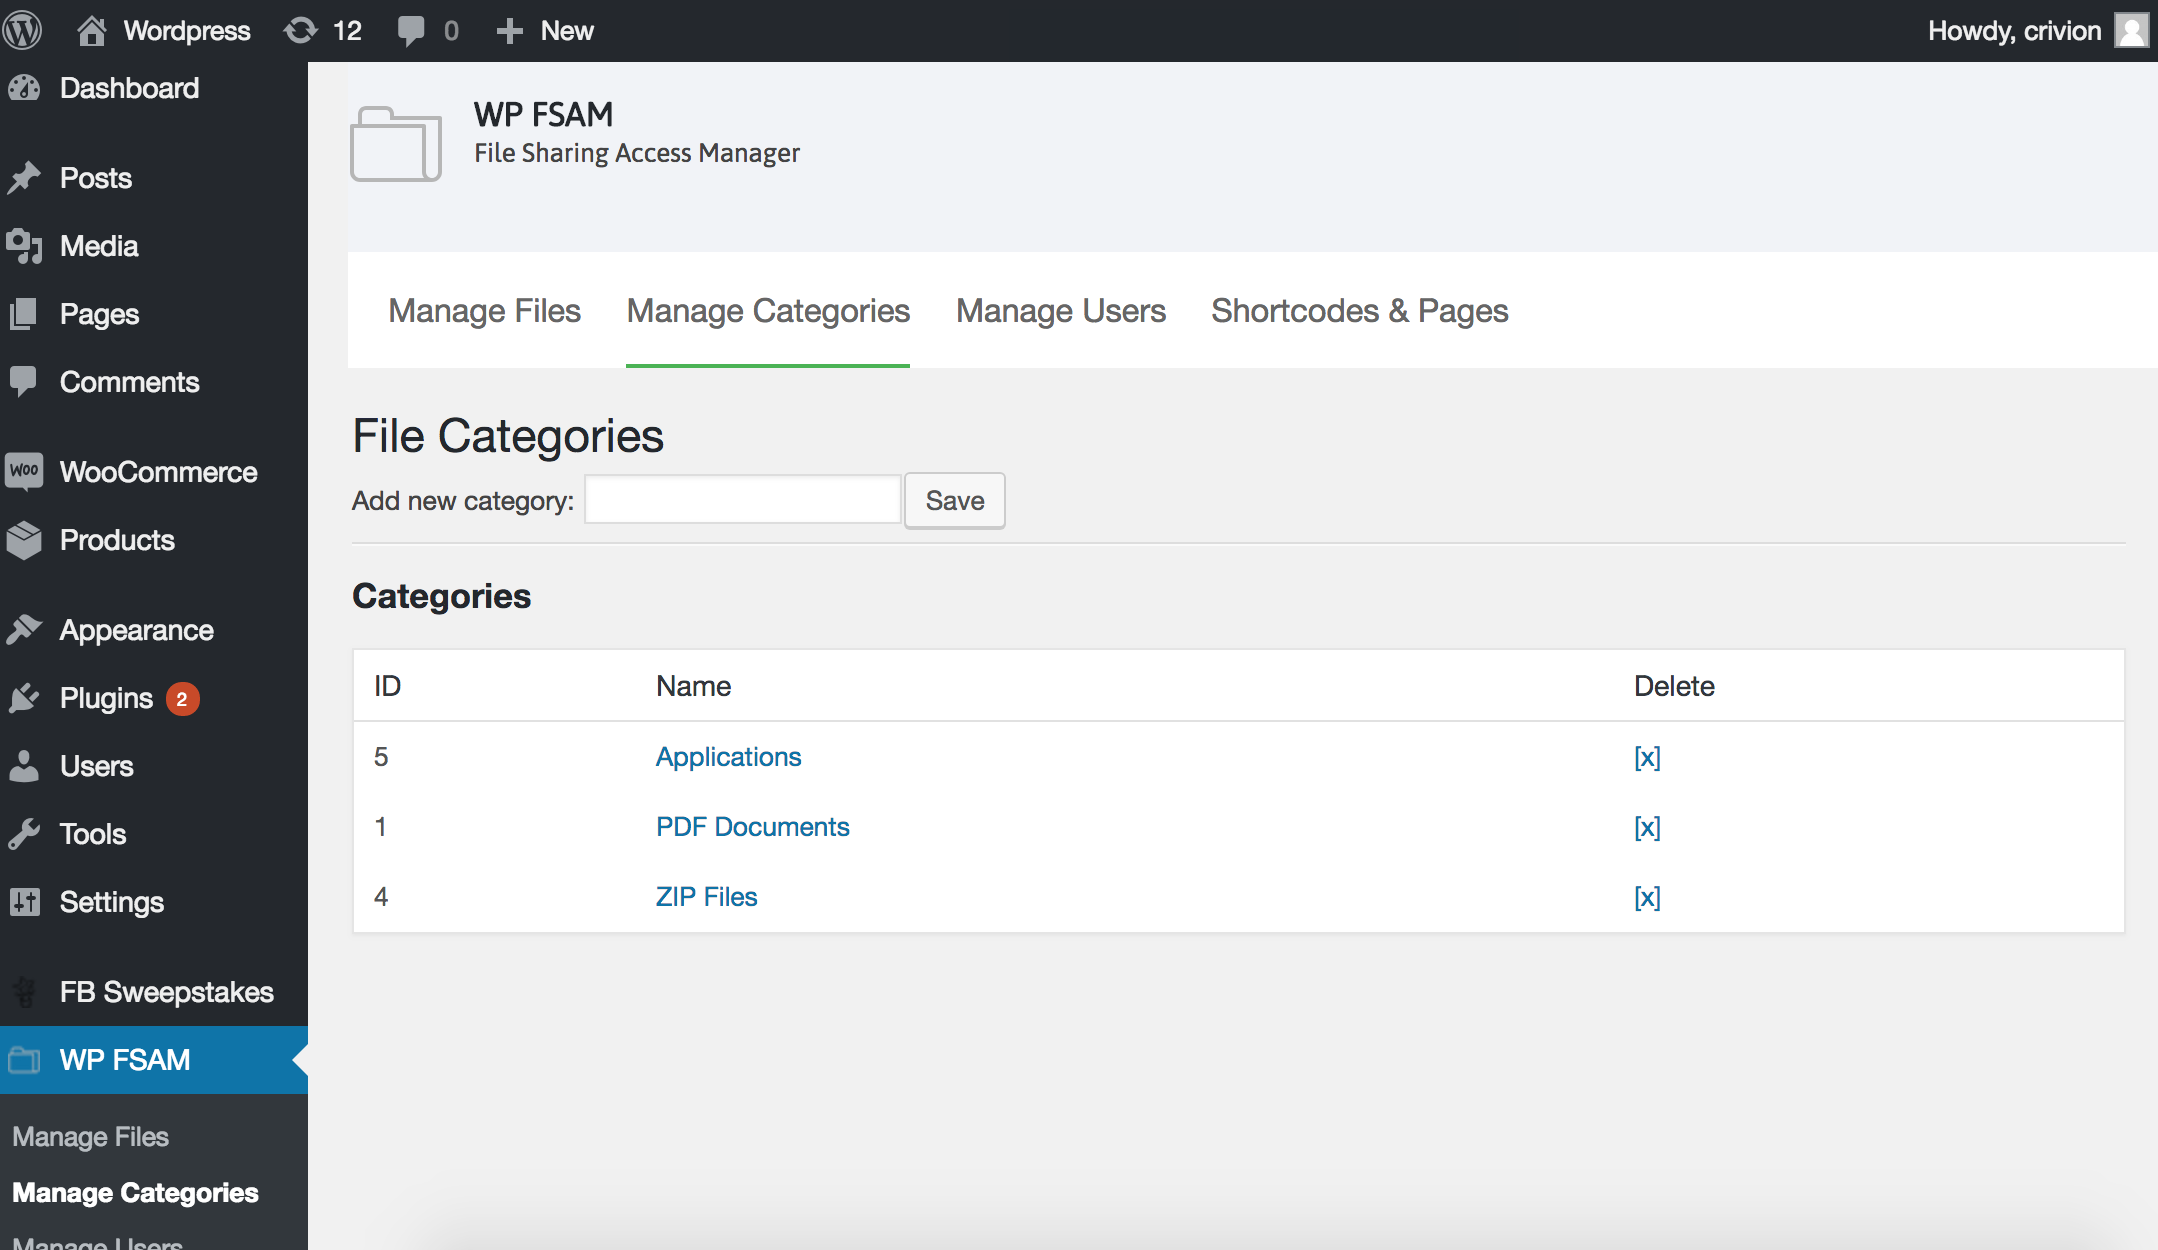Click the plus icon next to New
Viewport: 2158px width, 1250px height.
click(x=510, y=31)
